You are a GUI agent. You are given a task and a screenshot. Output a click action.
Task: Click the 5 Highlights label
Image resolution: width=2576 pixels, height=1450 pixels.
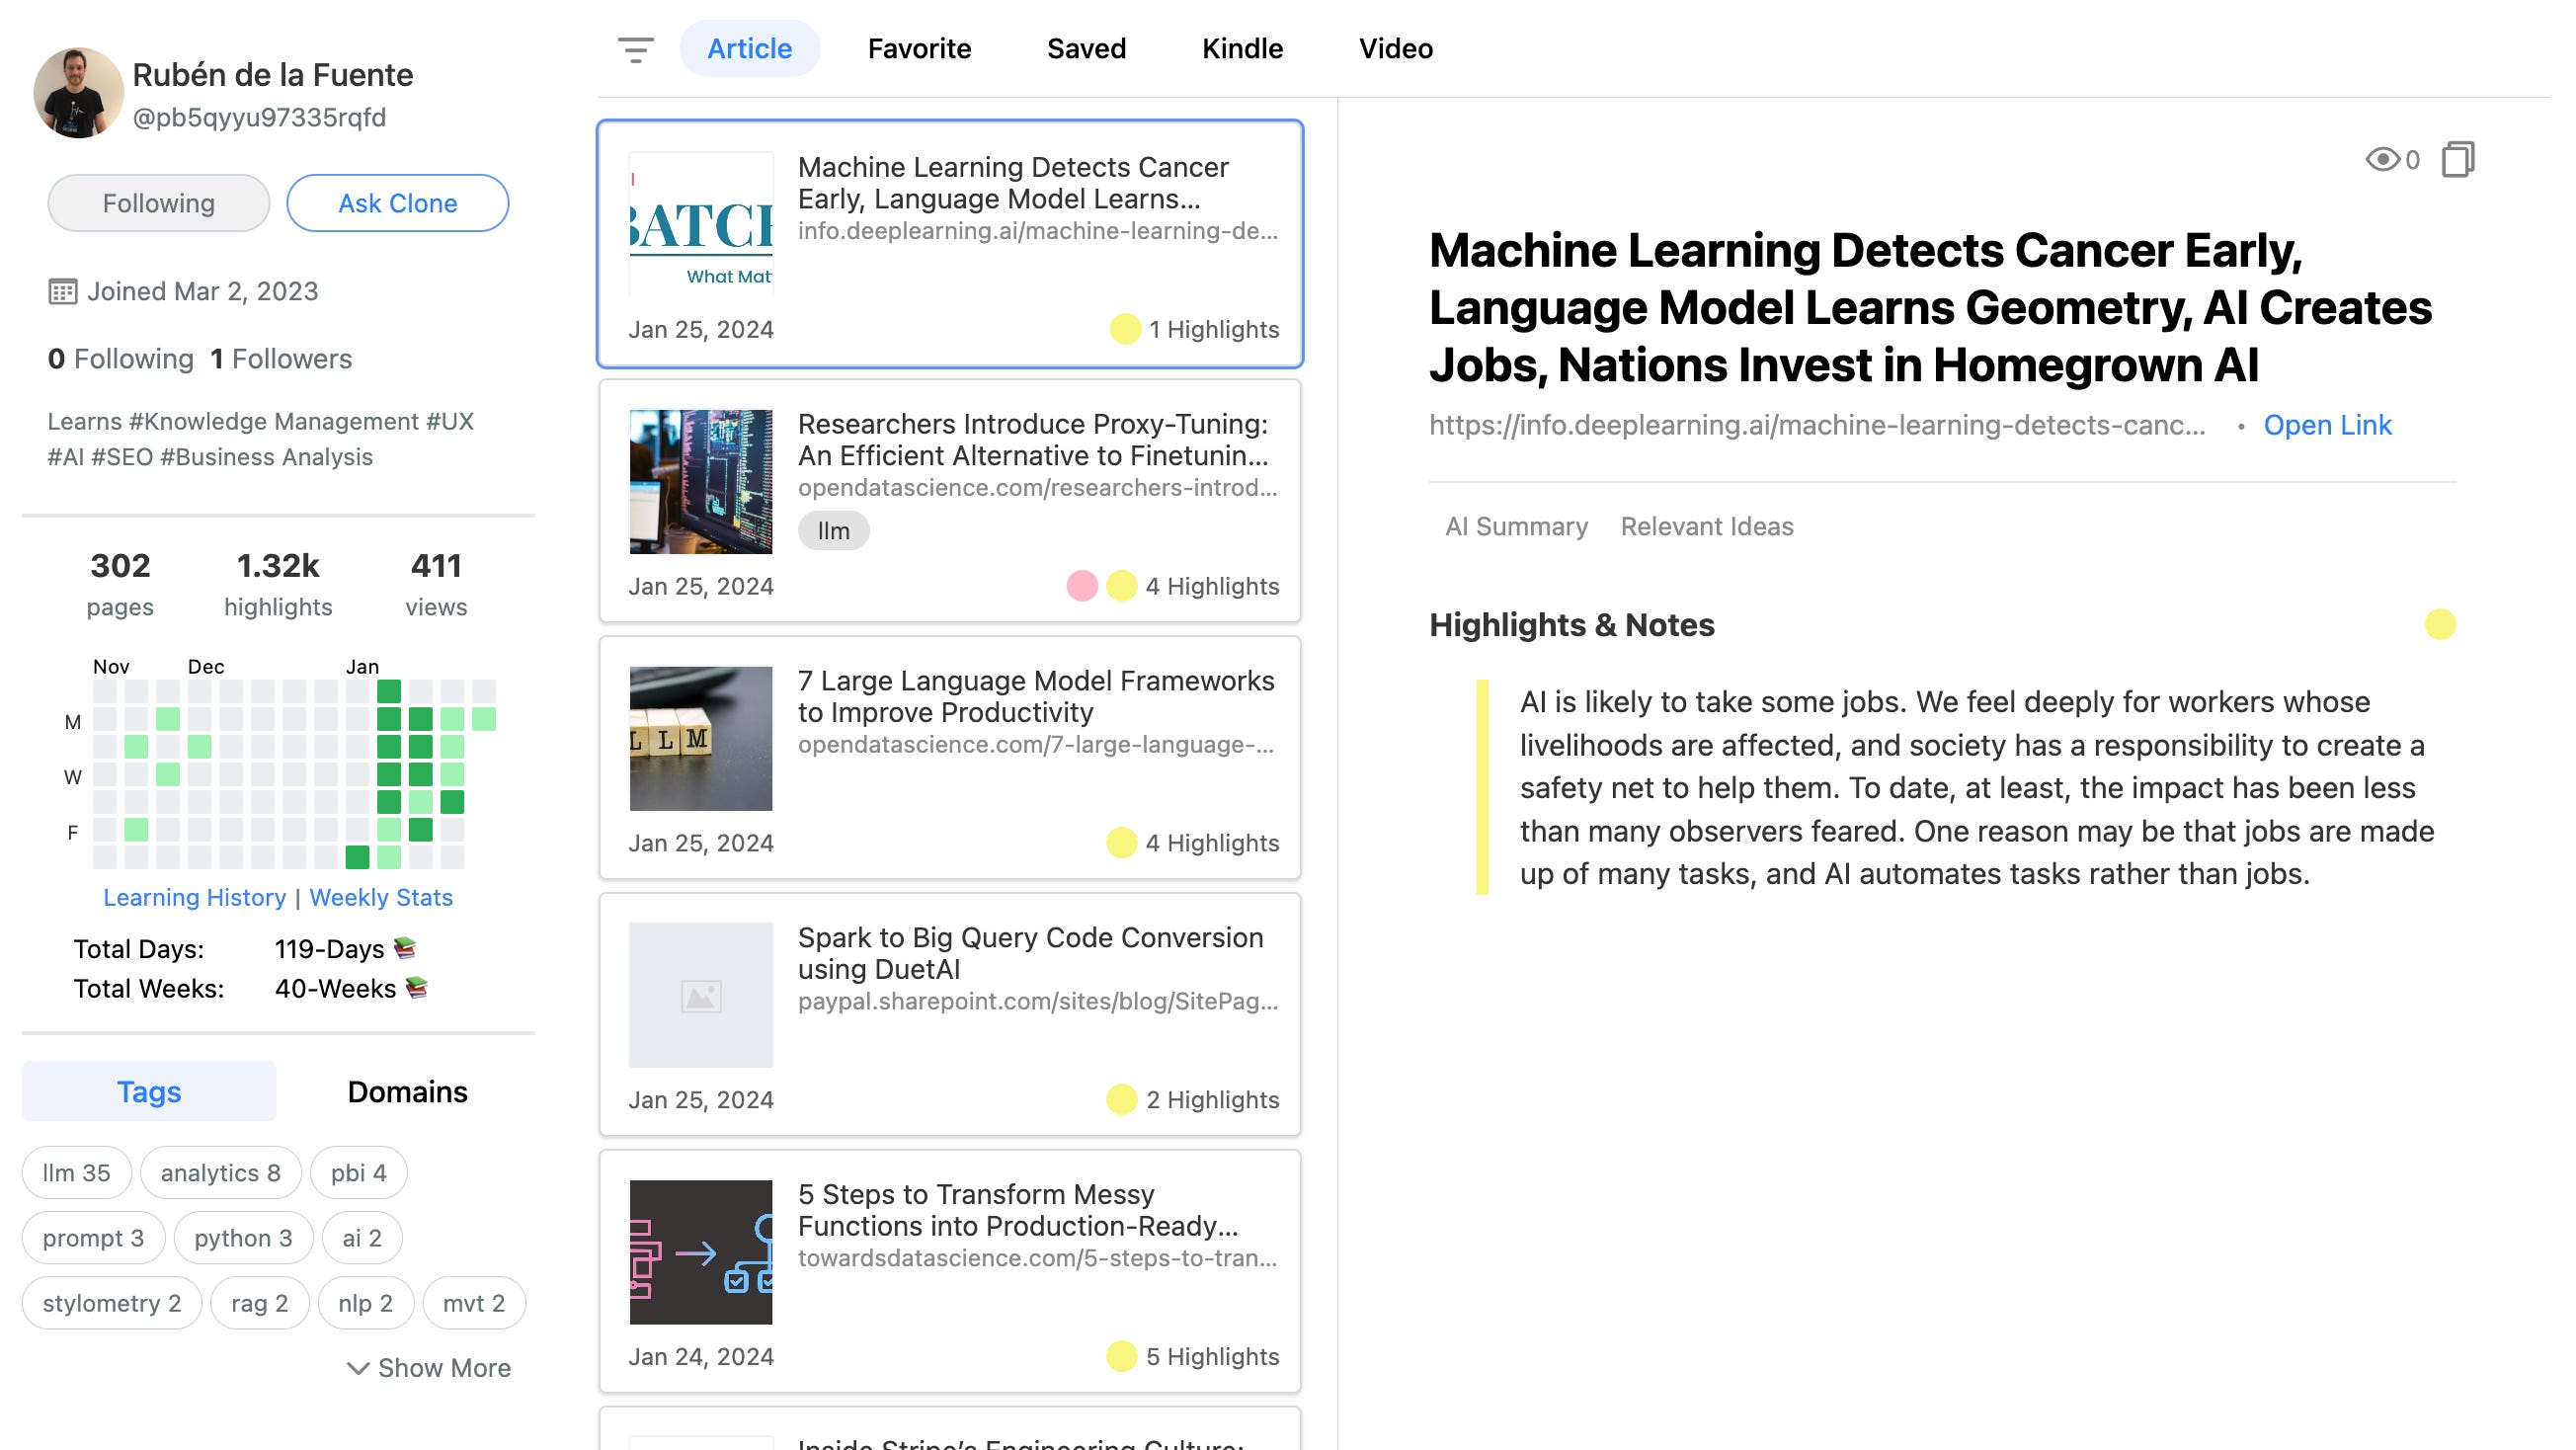(1212, 1356)
